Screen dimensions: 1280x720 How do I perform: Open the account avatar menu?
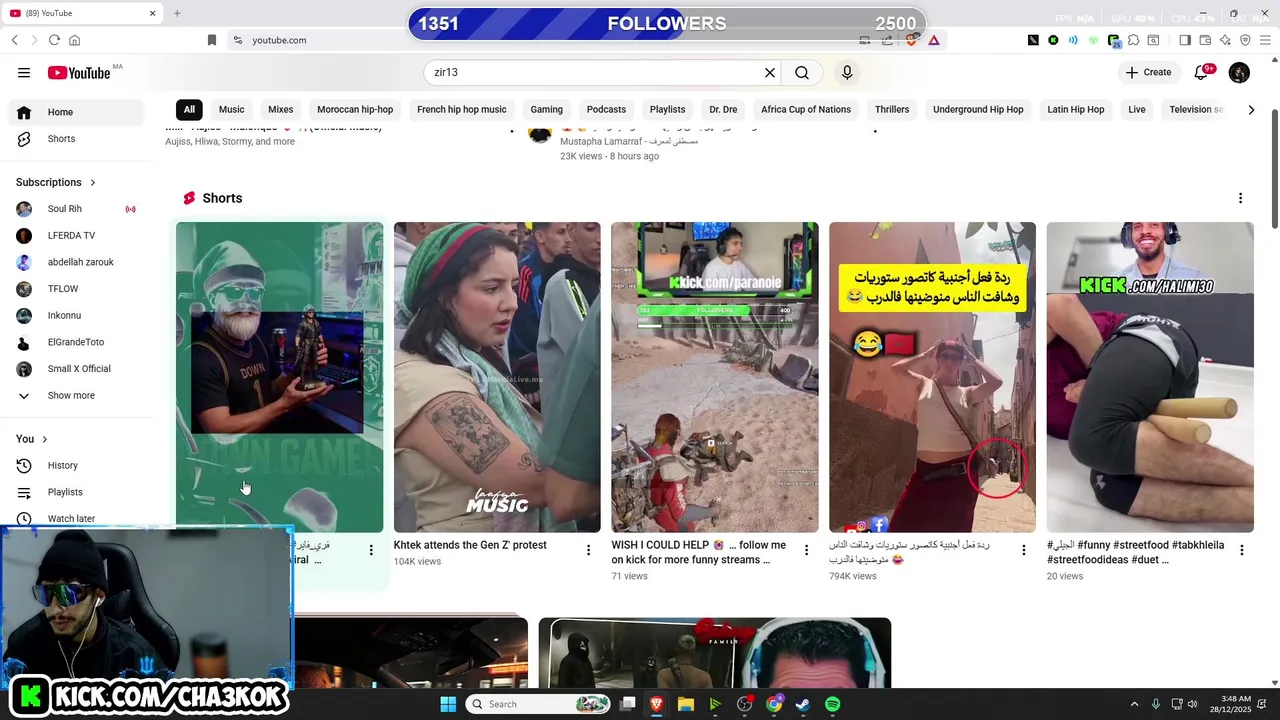(x=1239, y=72)
